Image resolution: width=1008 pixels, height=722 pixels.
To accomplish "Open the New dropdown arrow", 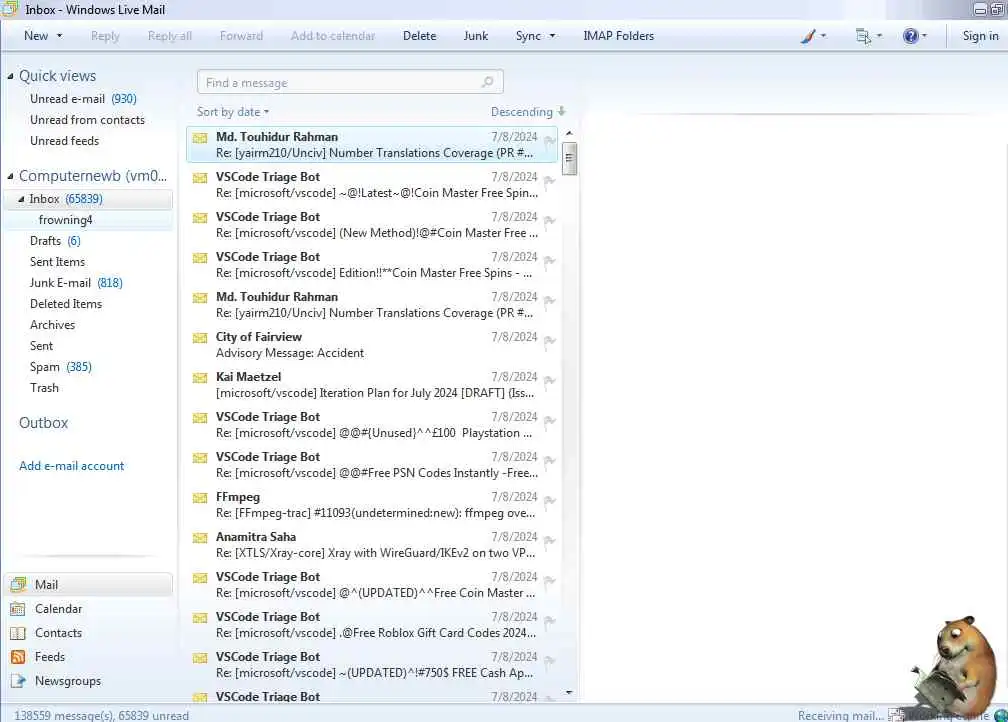I will tap(60, 36).
